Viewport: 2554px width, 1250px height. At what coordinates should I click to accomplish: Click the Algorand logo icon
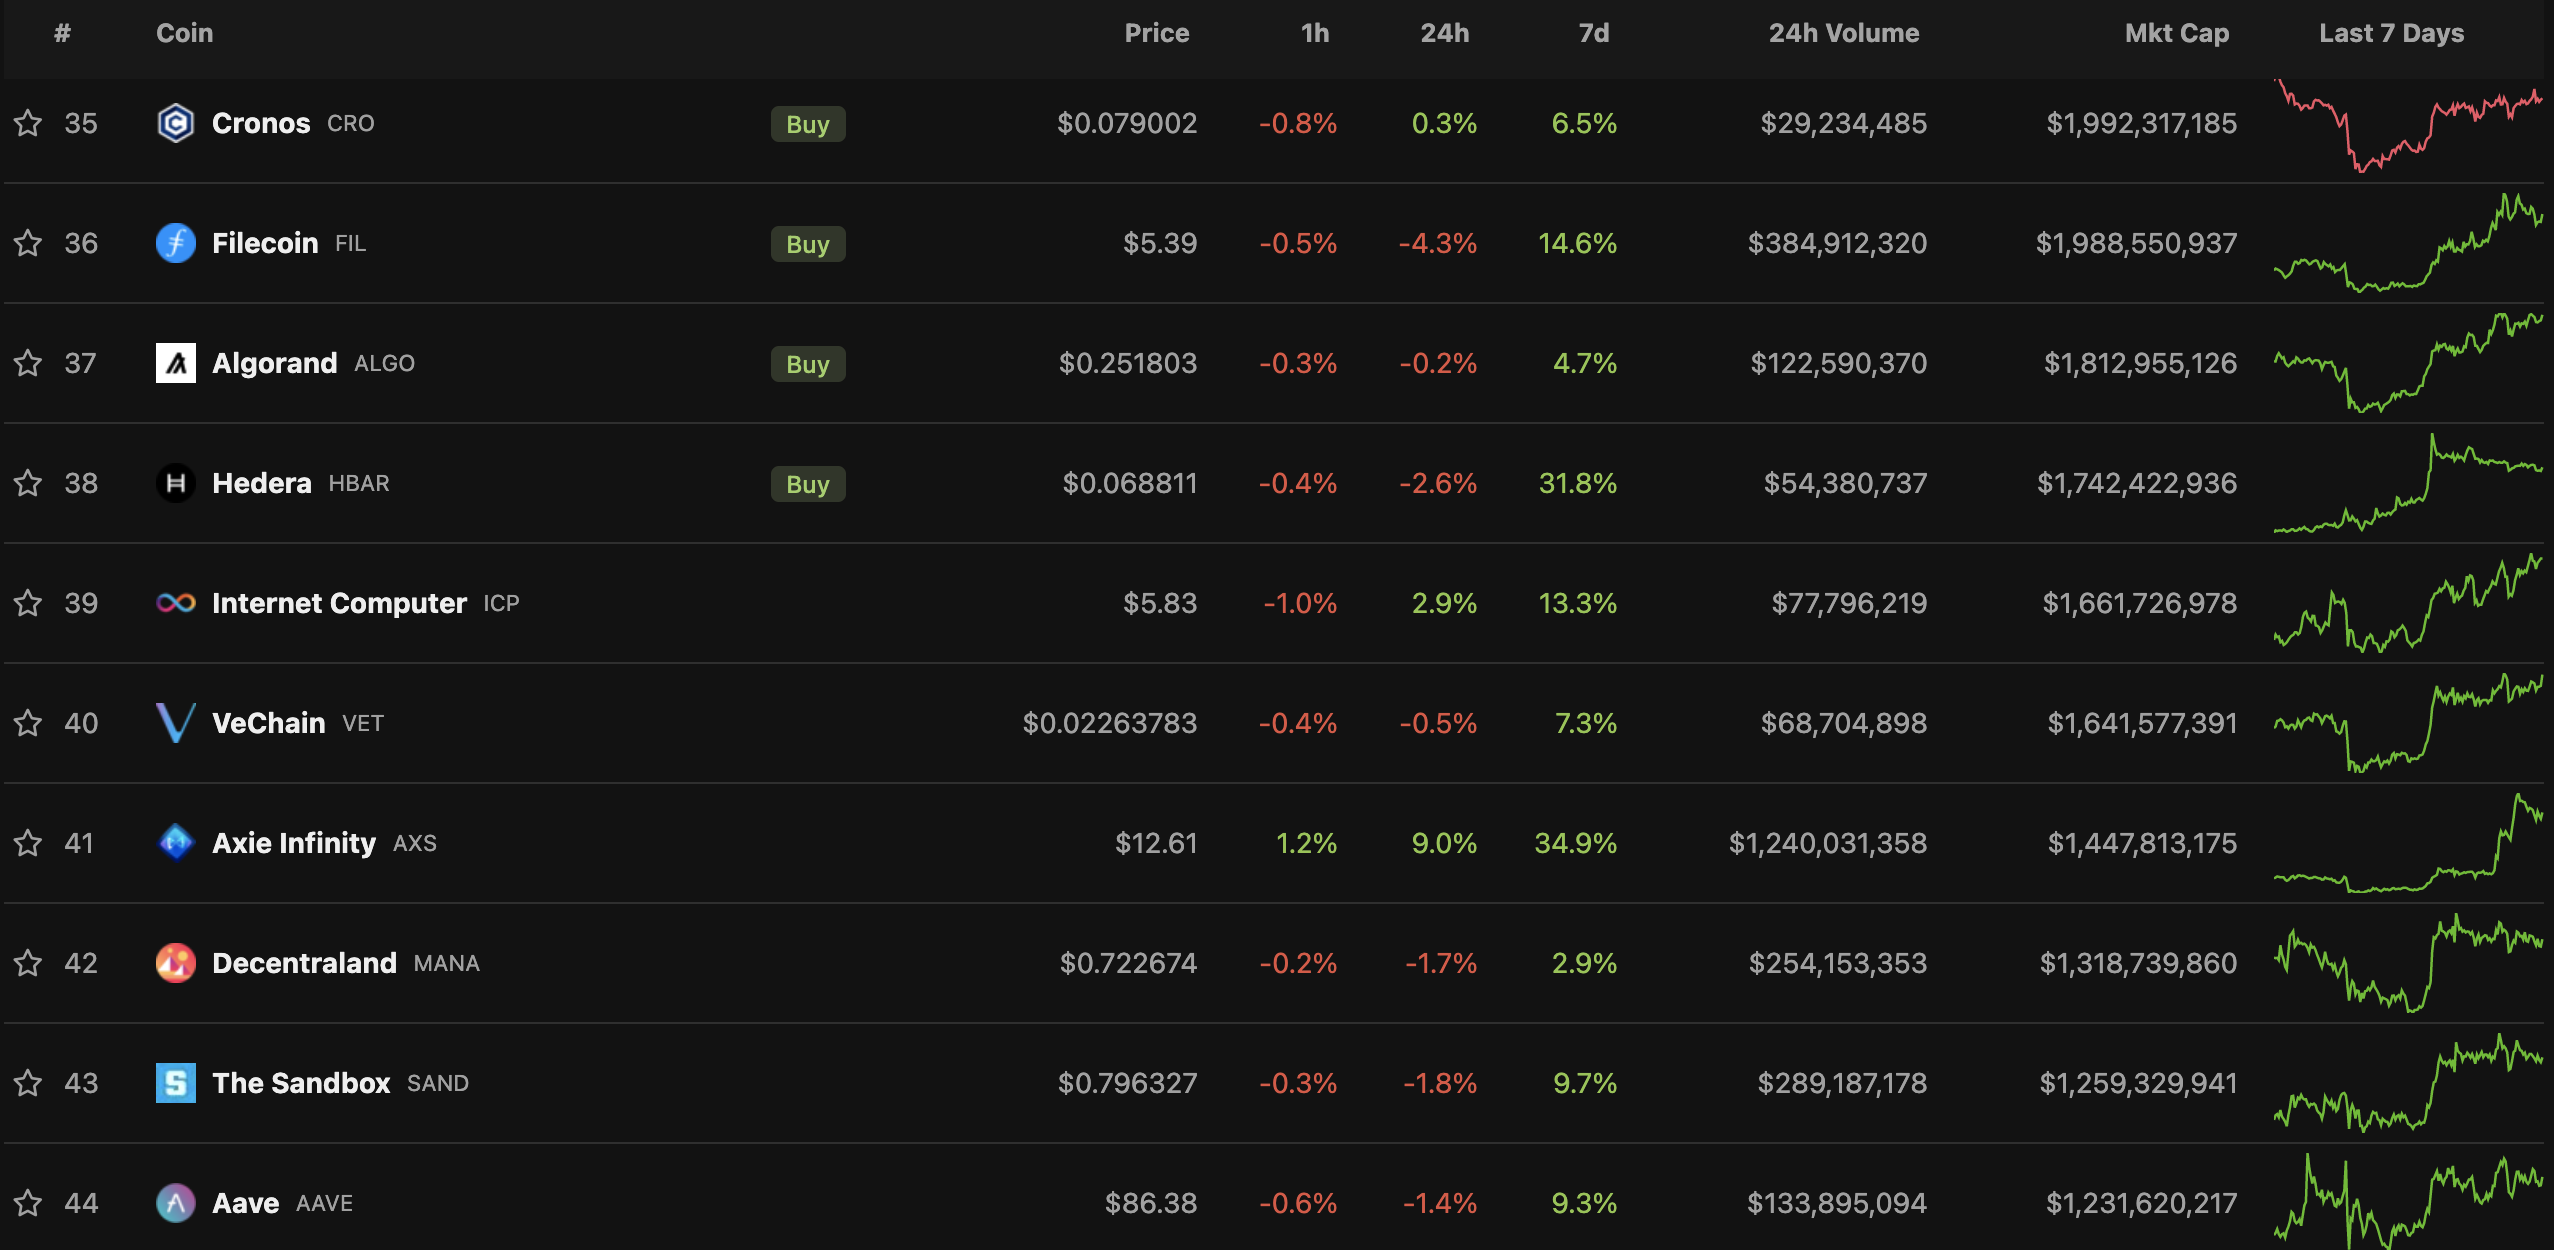(x=176, y=363)
